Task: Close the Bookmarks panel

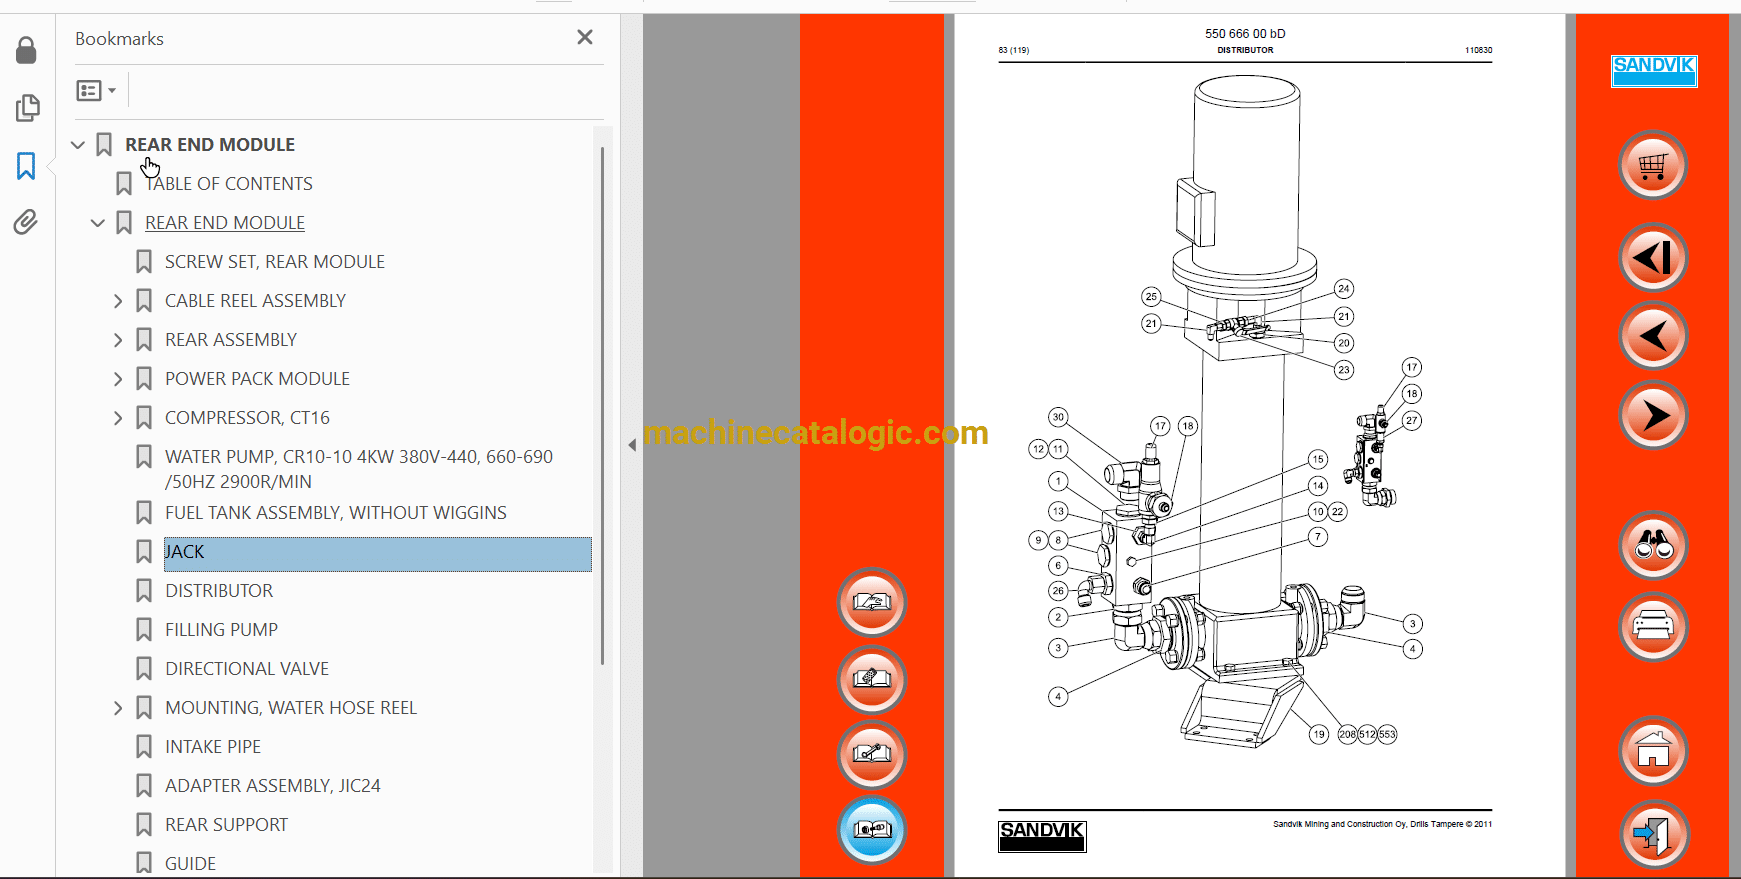Action: click(x=585, y=38)
